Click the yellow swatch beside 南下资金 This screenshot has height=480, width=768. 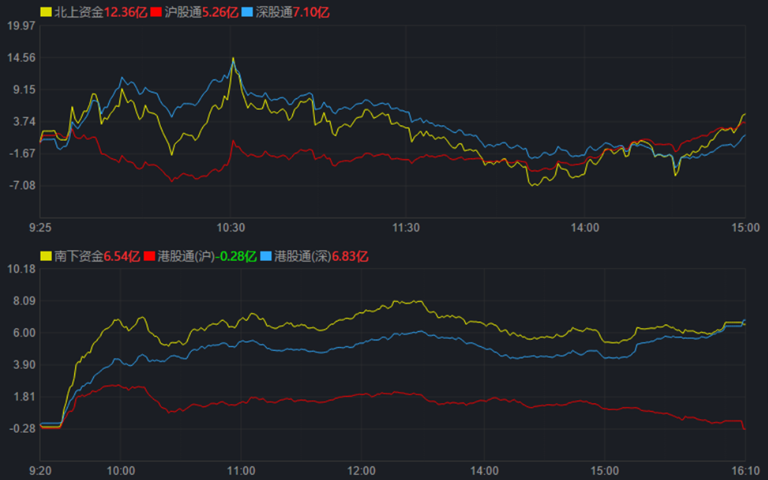point(46,256)
